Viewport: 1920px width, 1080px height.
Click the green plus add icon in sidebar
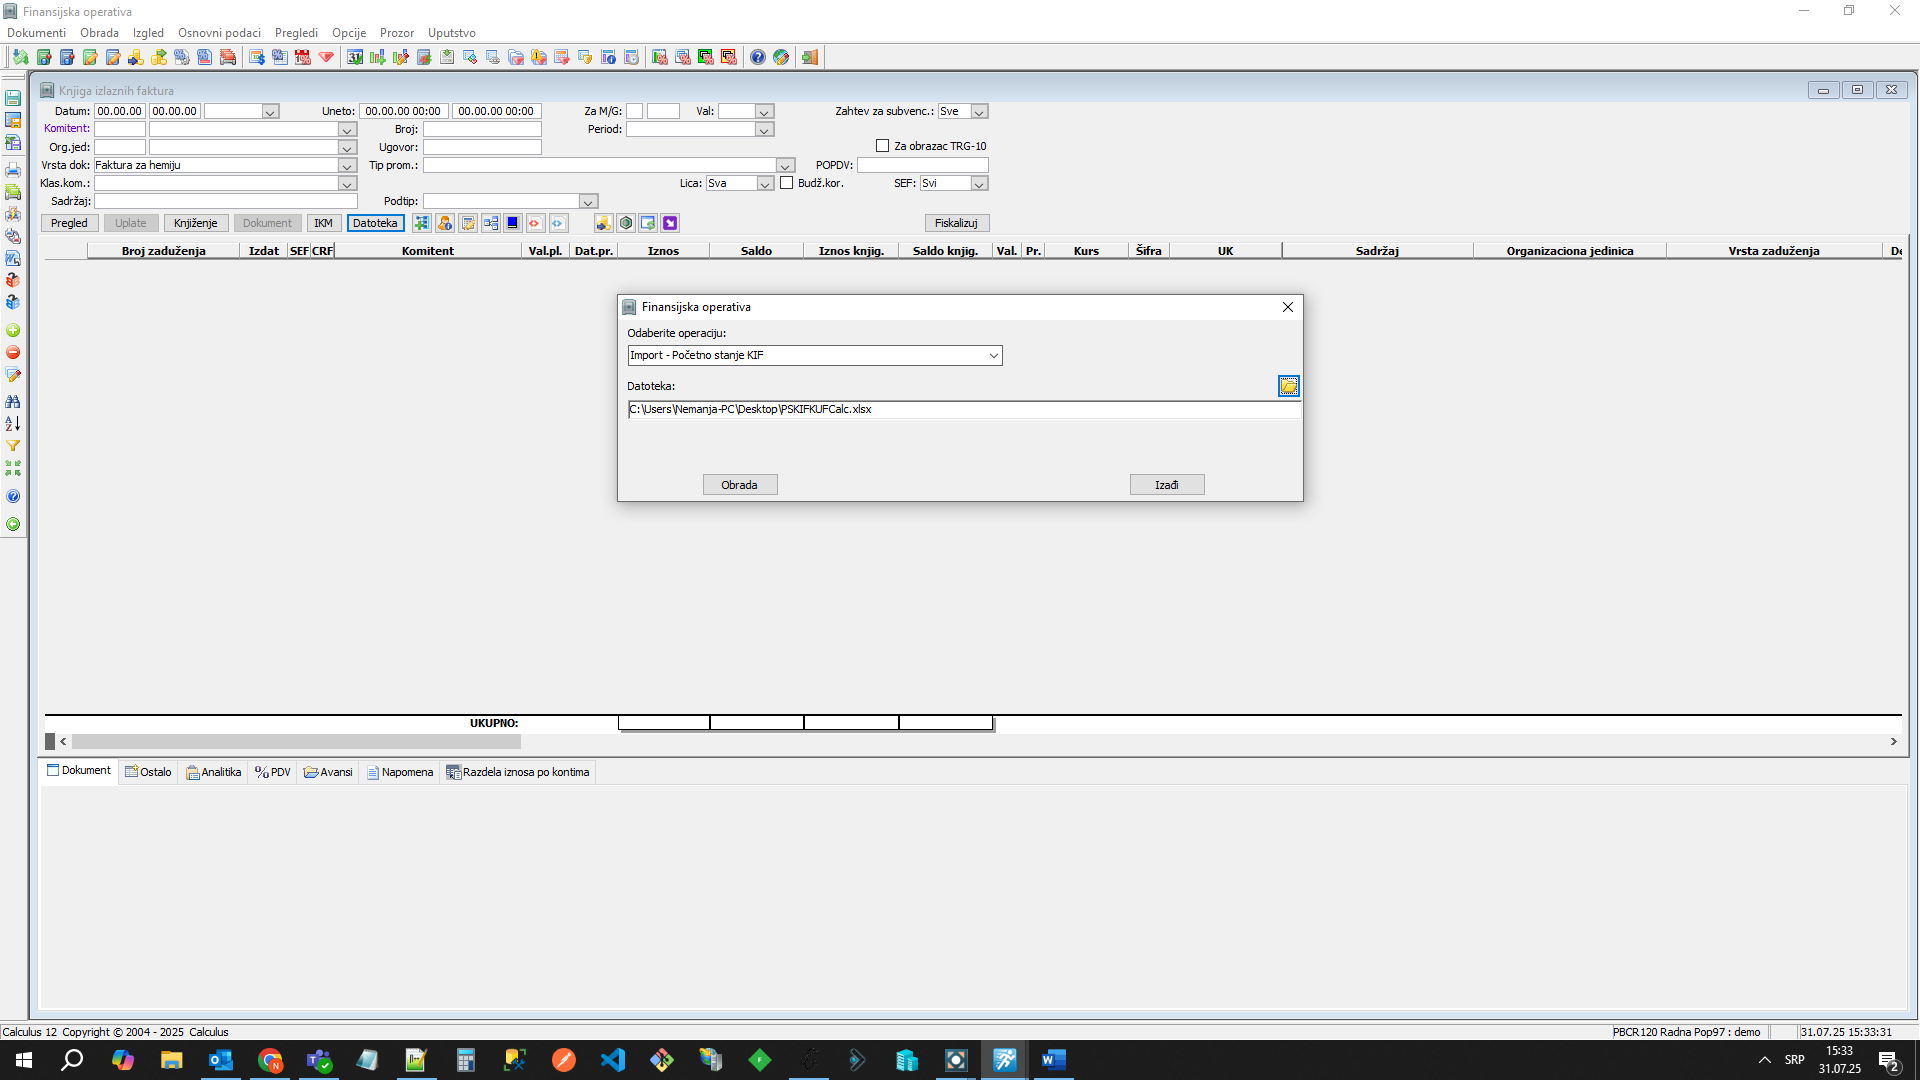point(13,330)
